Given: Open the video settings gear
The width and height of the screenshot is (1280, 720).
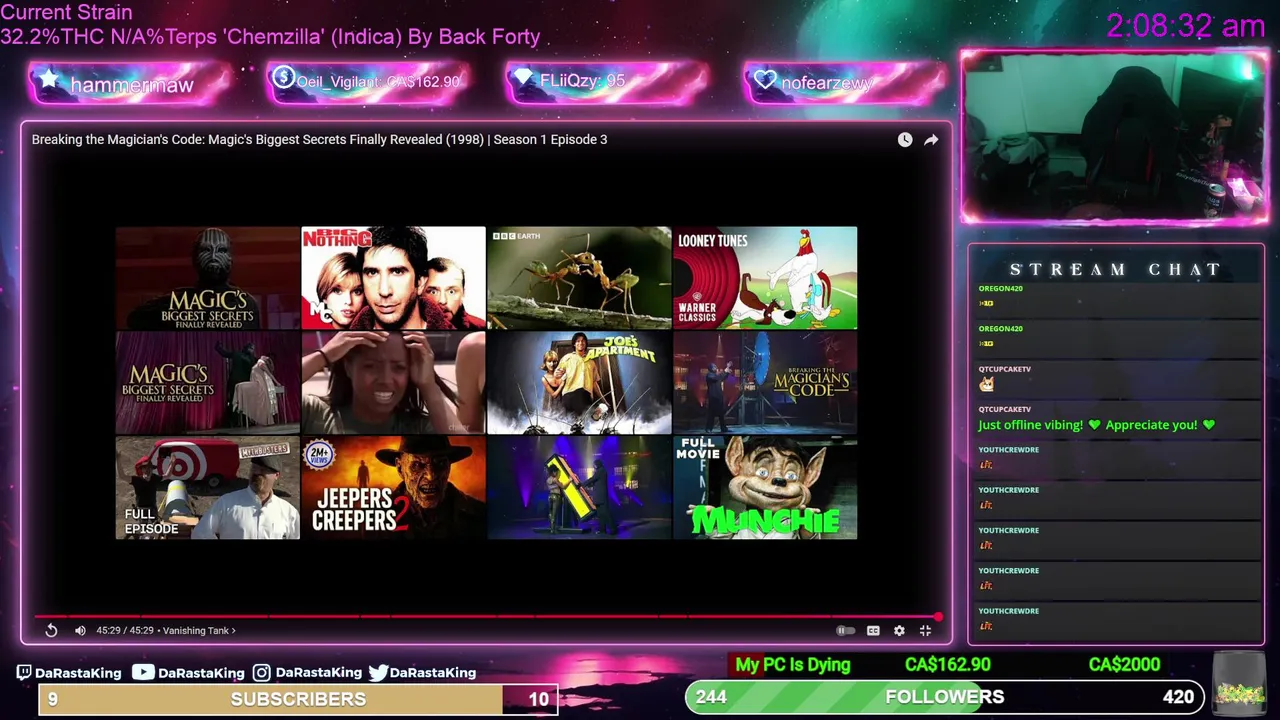Looking at the screenshot, I should (x=899, y=630).
